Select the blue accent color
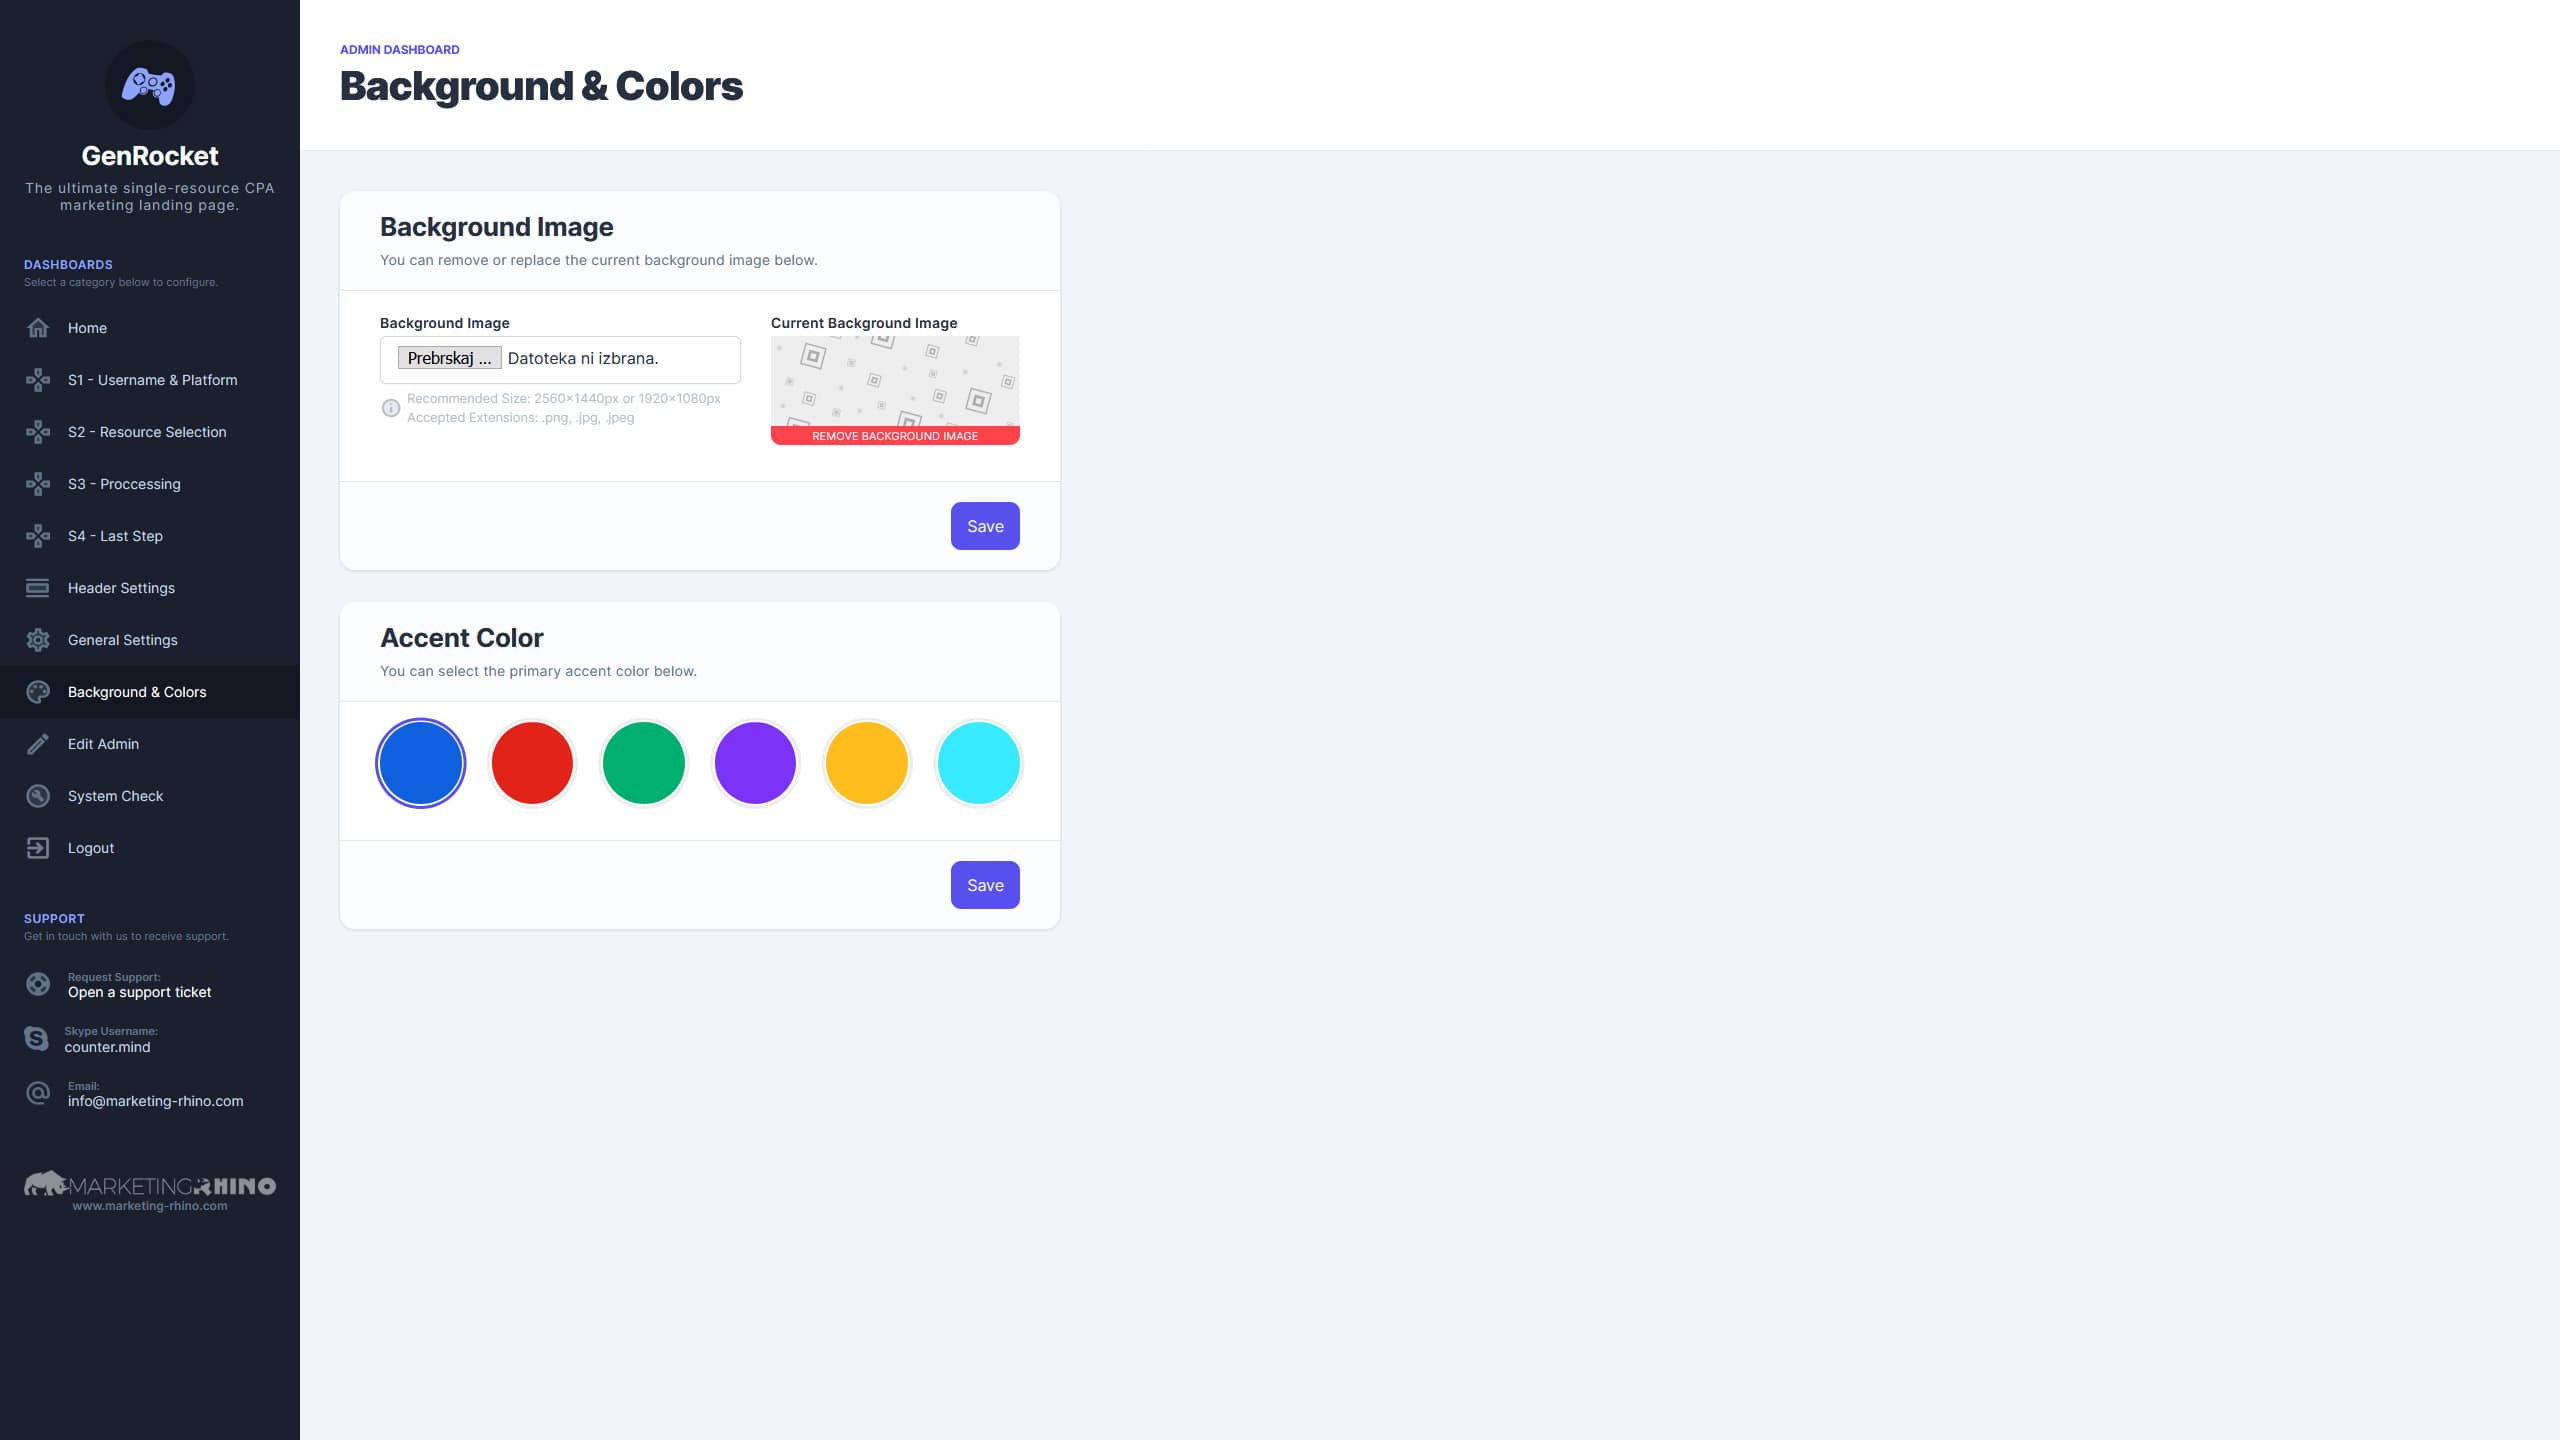The image size is (2560, 1440). [420, 763]
